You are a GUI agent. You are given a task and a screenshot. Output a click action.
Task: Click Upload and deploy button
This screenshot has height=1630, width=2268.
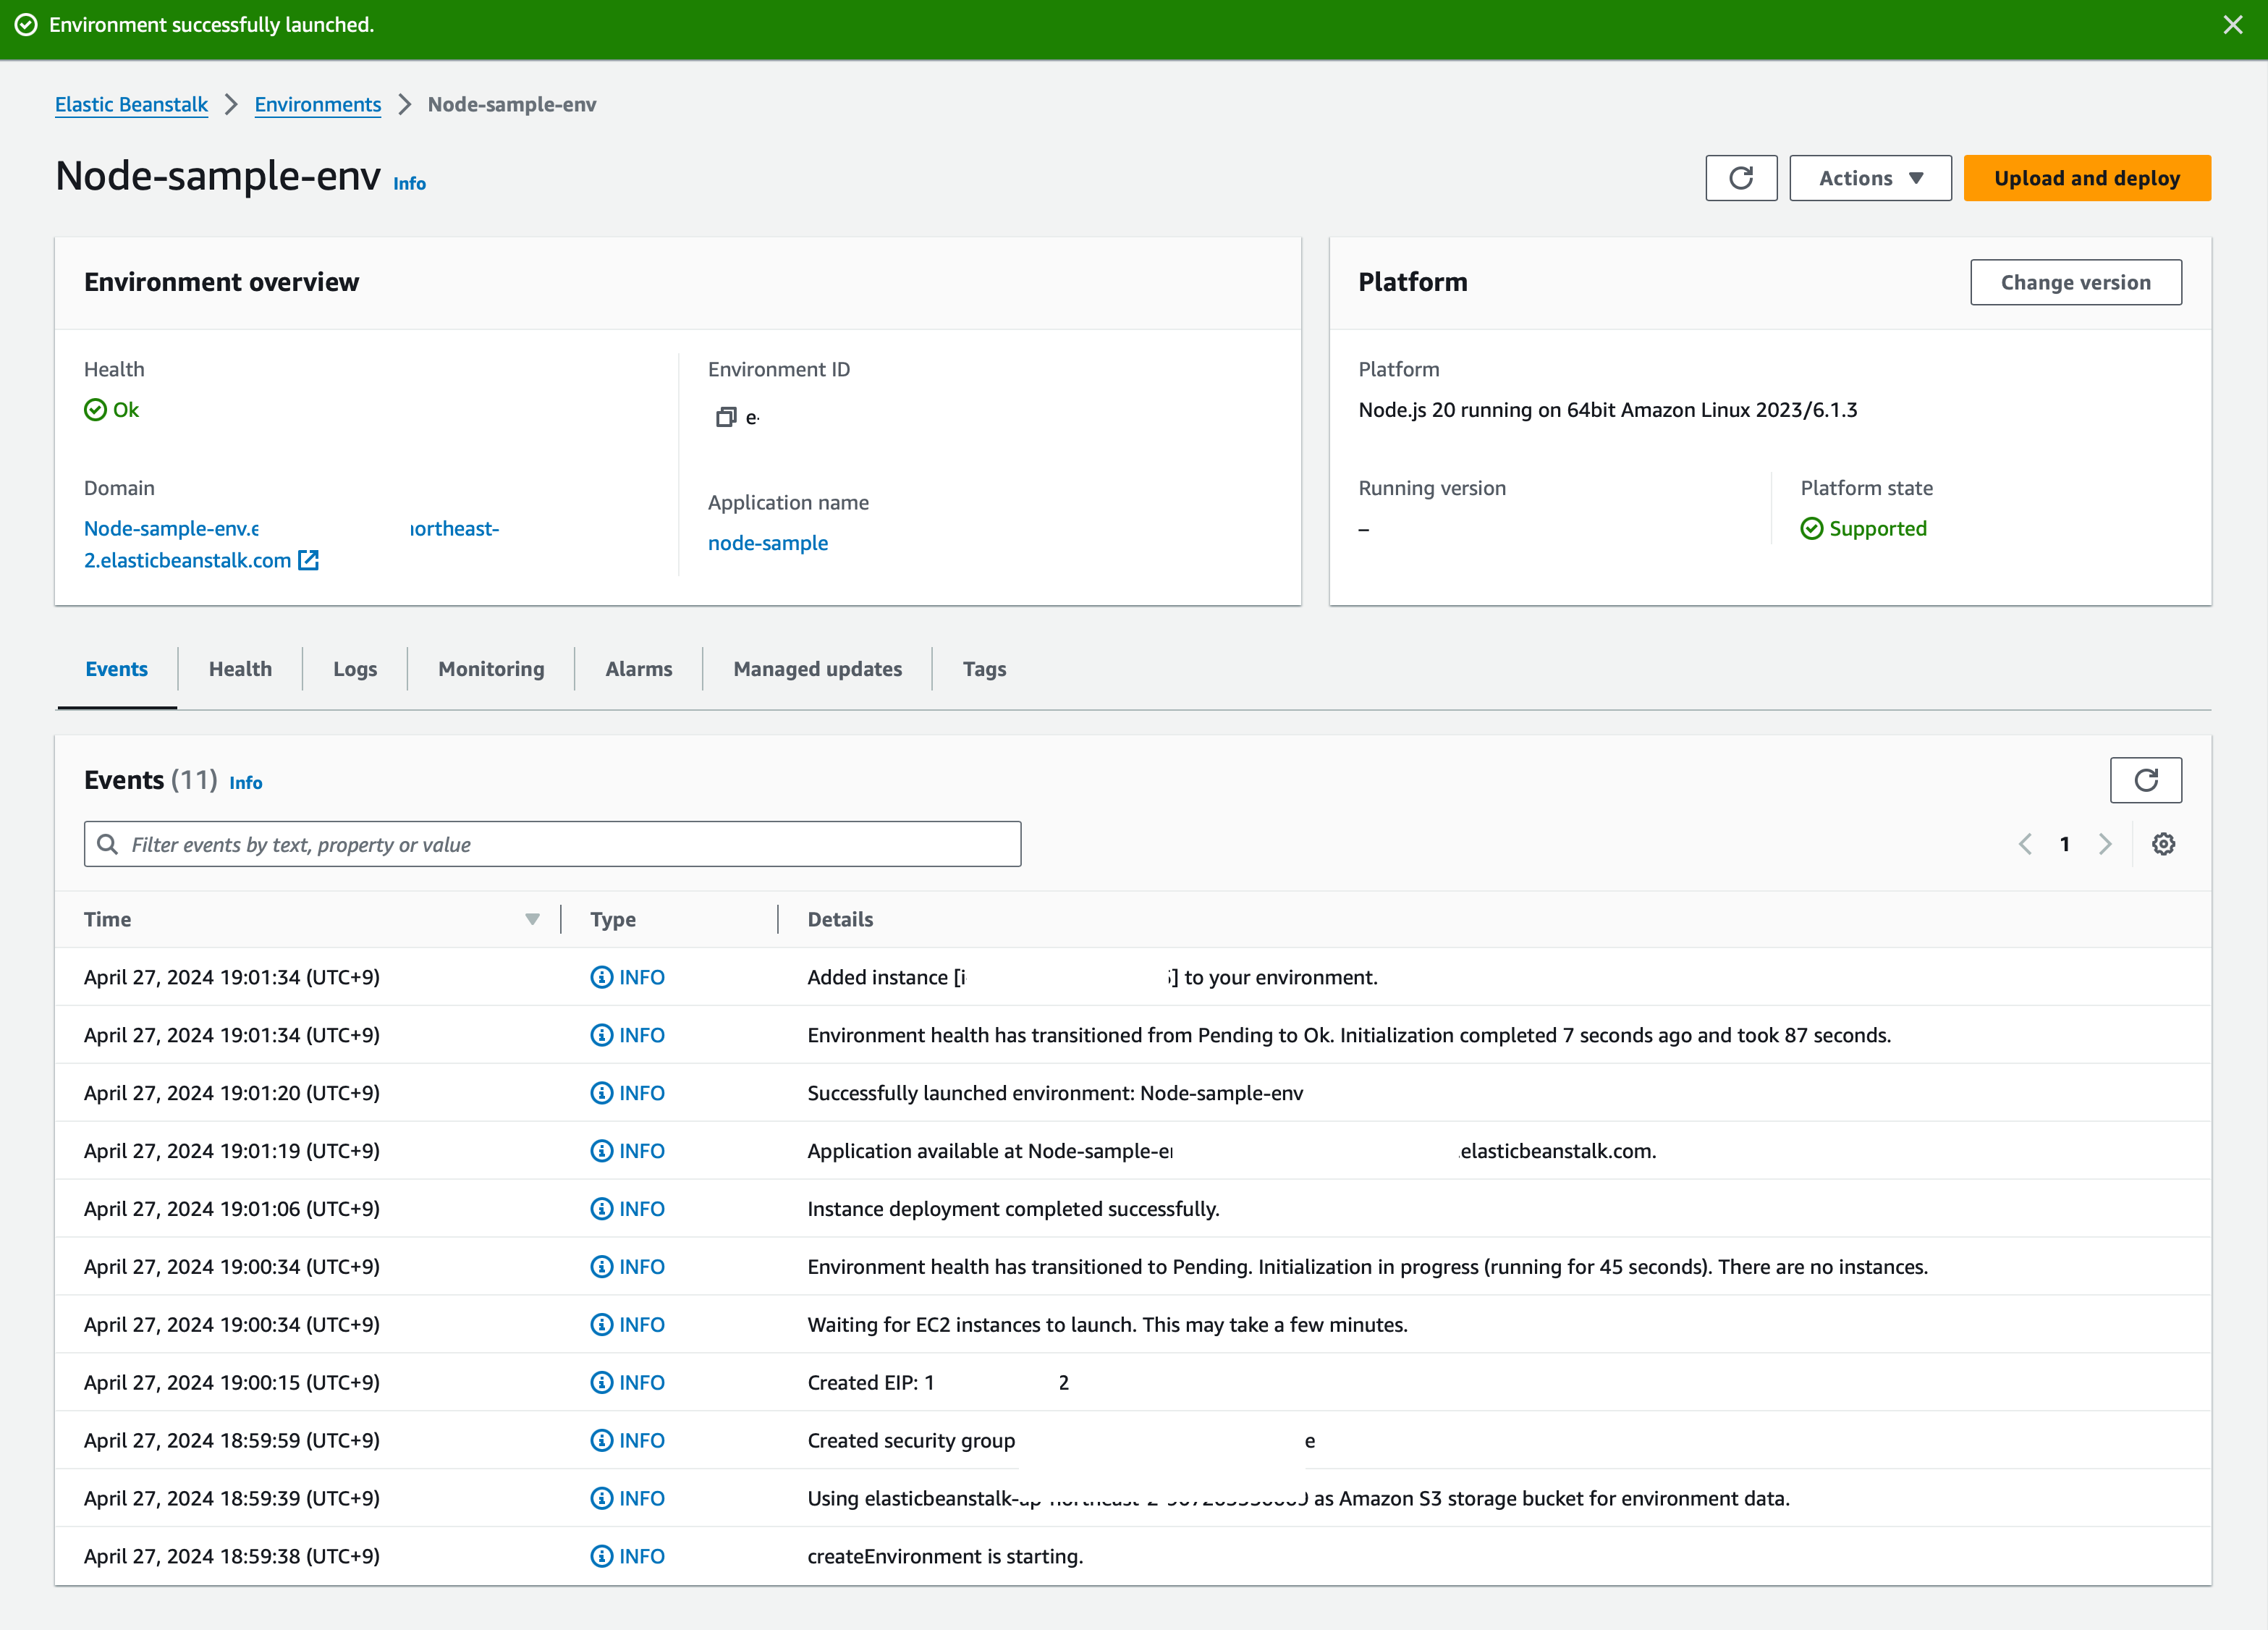[x=2087, y=178]
